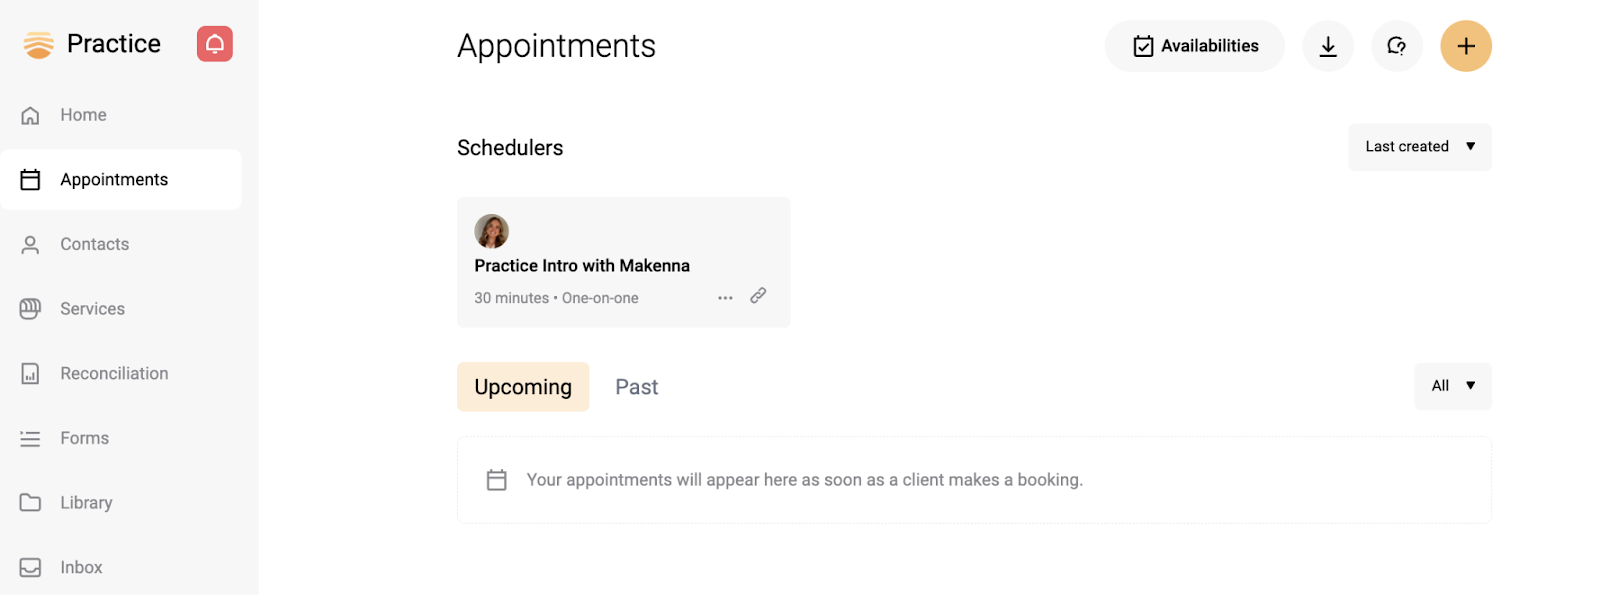Expand the All filter dropdown
The height and width of the screenshot is (595, 1600).
click(x=1453, y=386)
